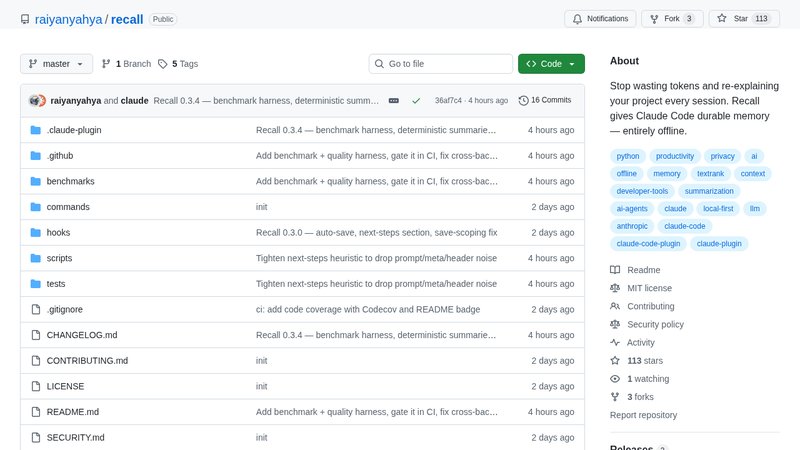Select the ai-agents topic tag
Viewport: 800px width, 450px height.
pyautogui.click(x=632, y=209)
